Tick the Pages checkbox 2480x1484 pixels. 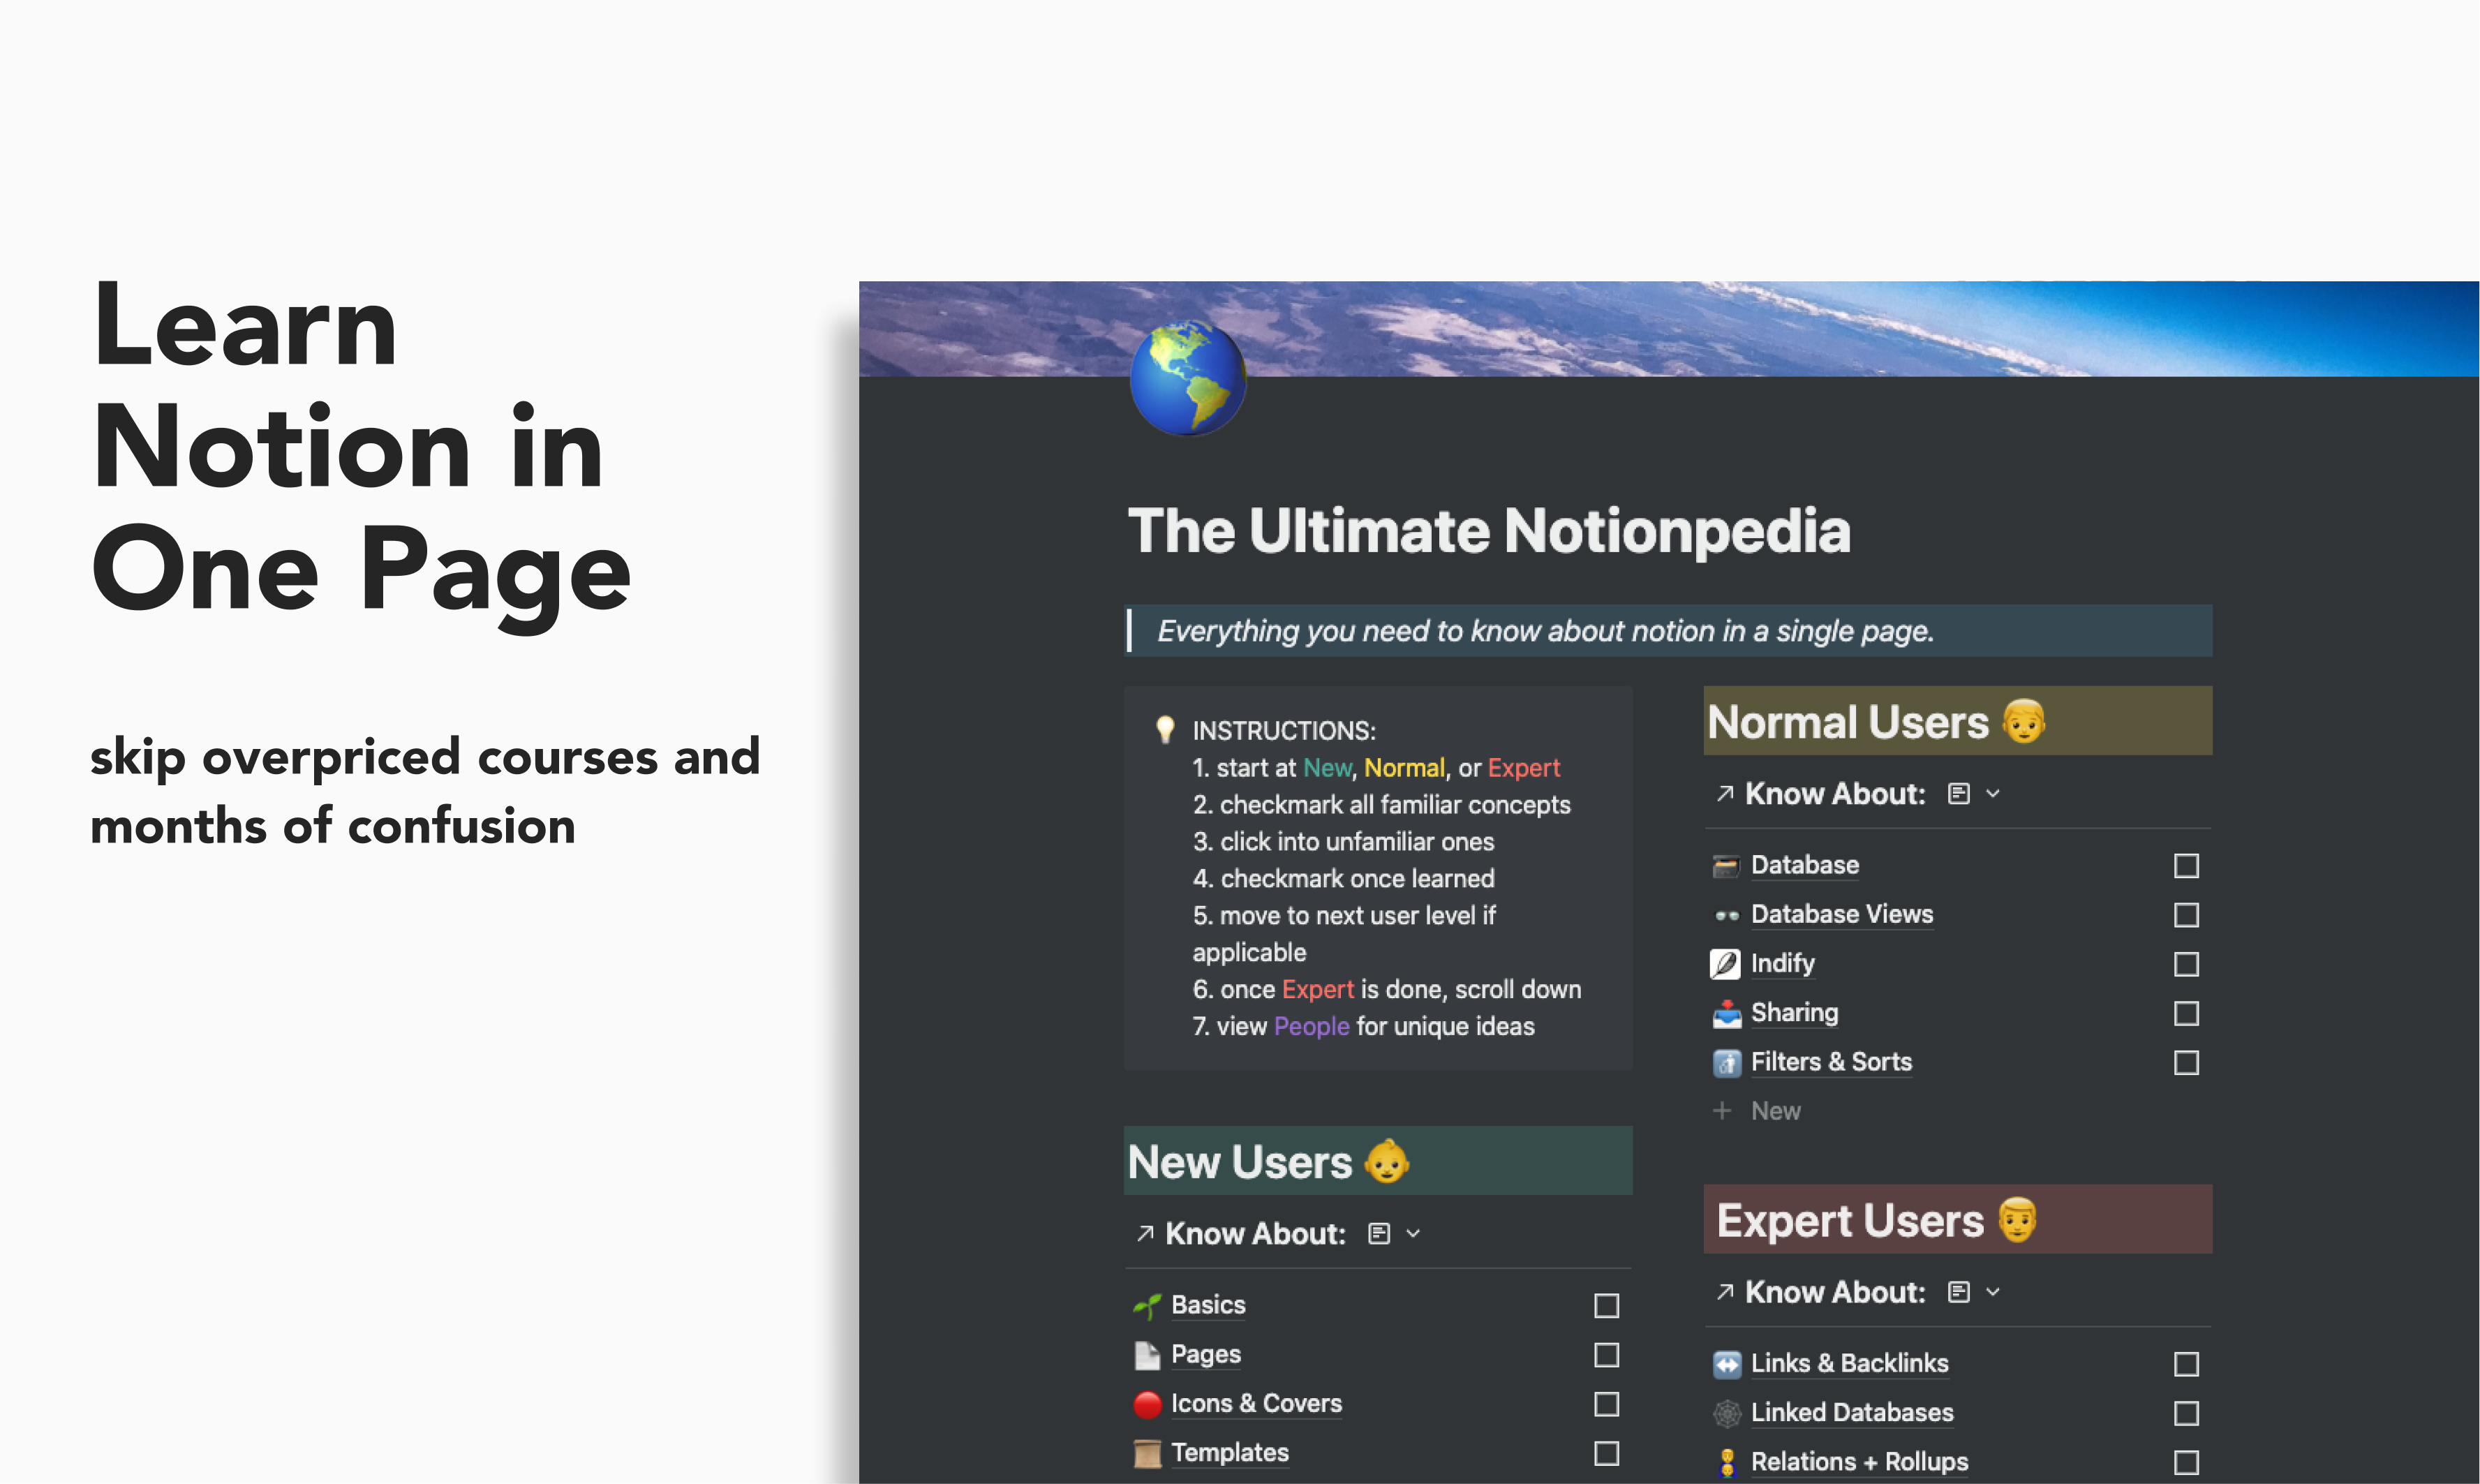click(x=1606, y=1355)
